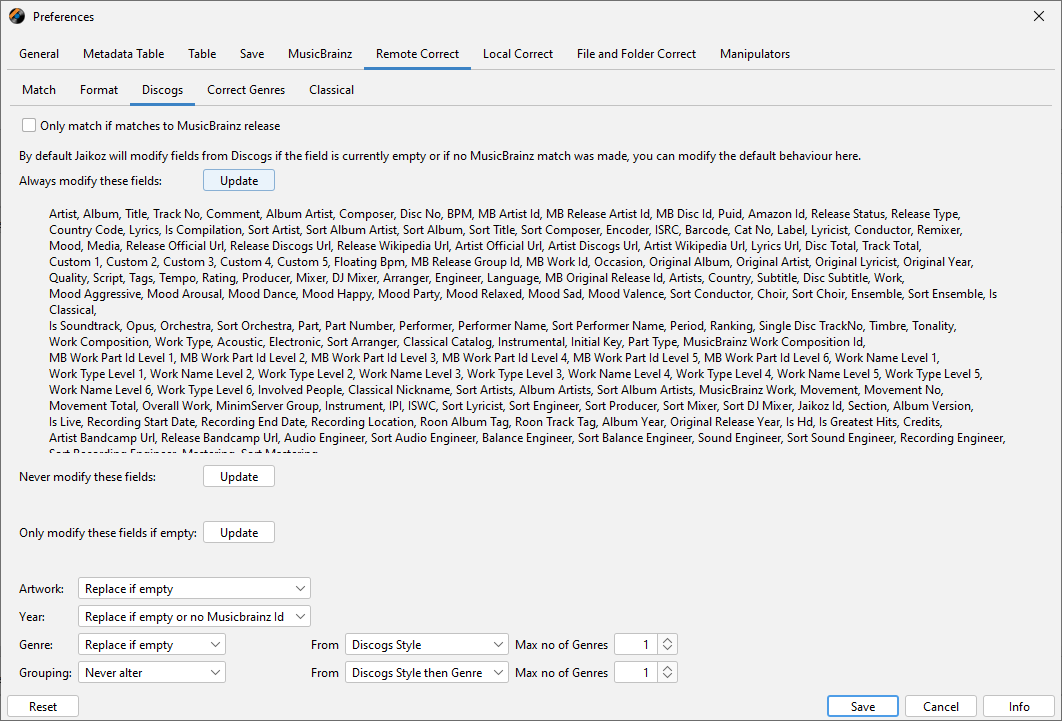Open the Grouping Never alter dropdown
The image size is (1062, 721).
point(152,673)
